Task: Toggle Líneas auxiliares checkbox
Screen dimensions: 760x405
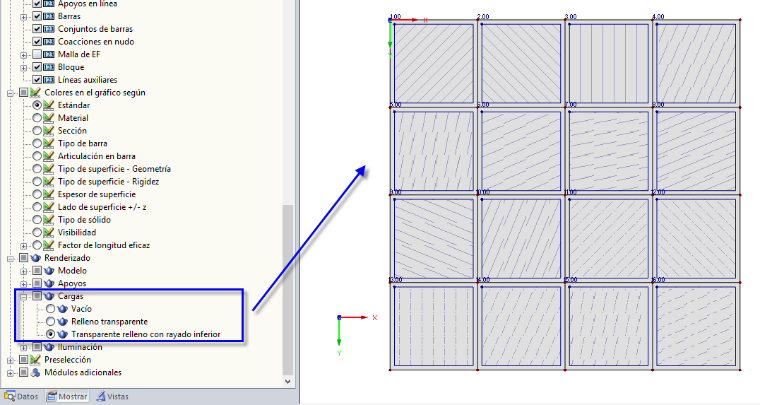Action: [37, 79]
